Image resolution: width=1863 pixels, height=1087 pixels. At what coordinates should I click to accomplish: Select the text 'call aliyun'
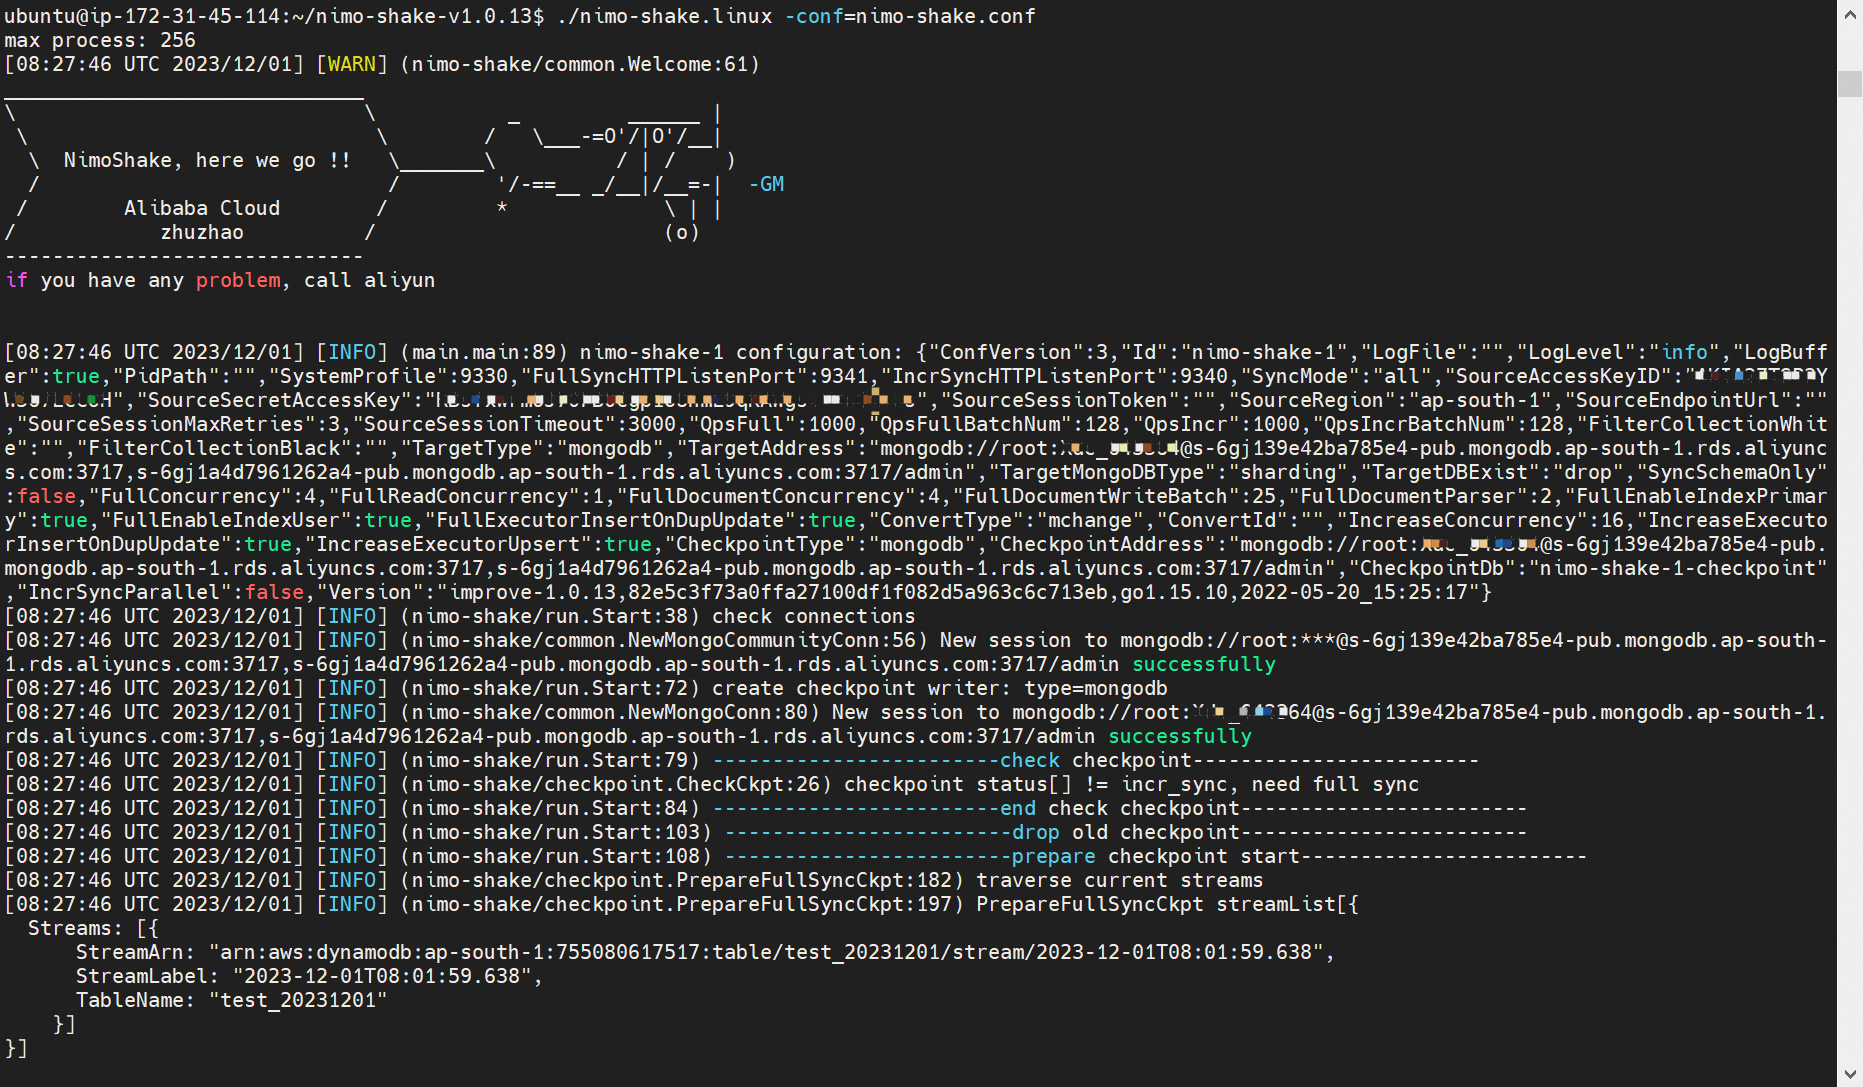[x=369, y=280]
